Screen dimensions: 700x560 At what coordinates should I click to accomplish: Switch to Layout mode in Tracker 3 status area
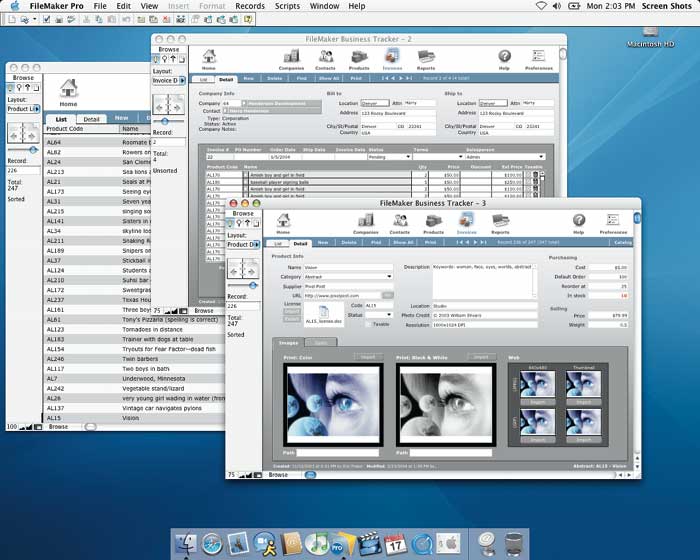pos(247,223)
